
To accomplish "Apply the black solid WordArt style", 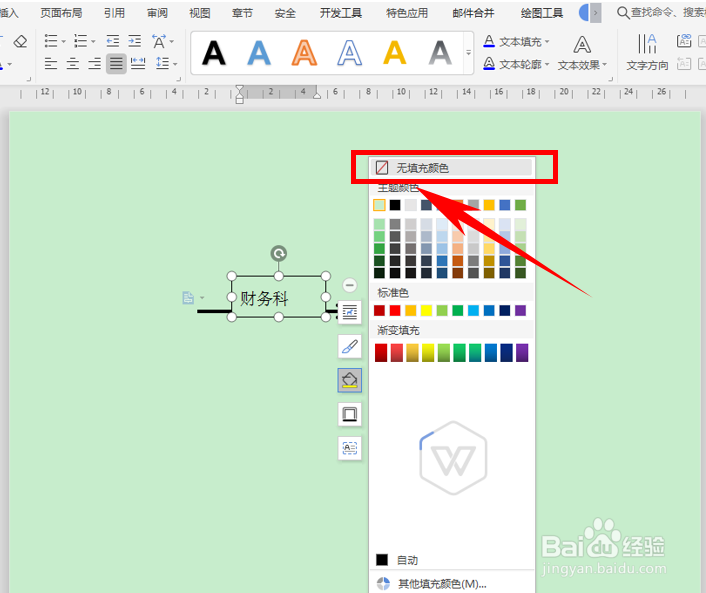I will pos(214,53).
